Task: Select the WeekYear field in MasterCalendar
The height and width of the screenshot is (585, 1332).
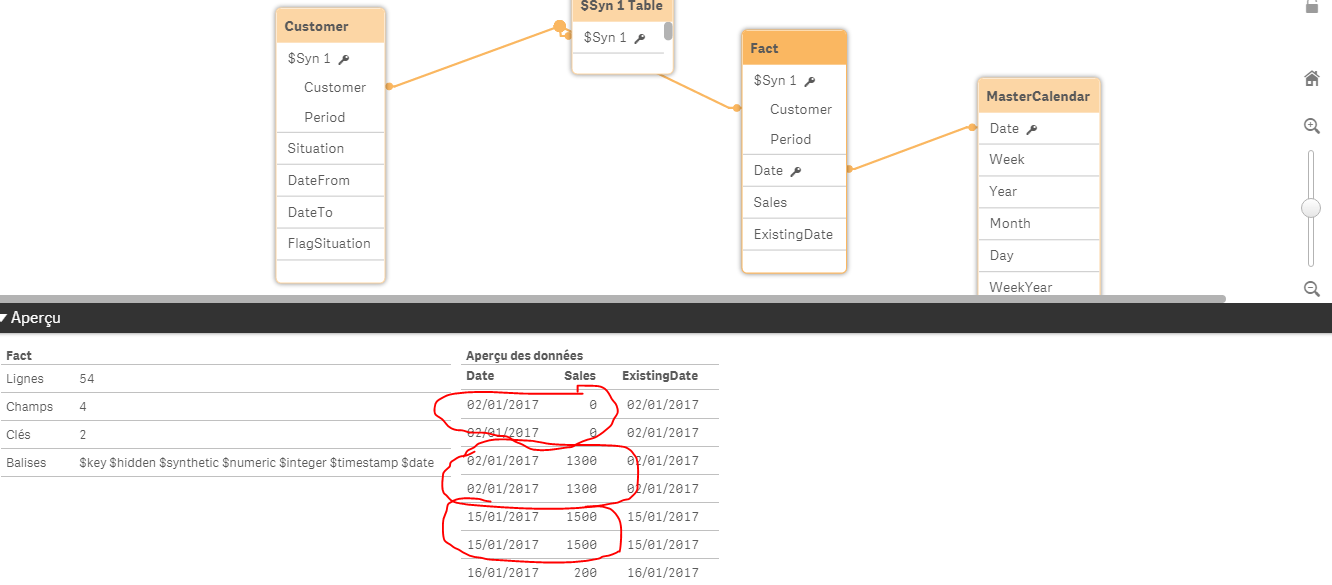Action: pos(1023,286)
